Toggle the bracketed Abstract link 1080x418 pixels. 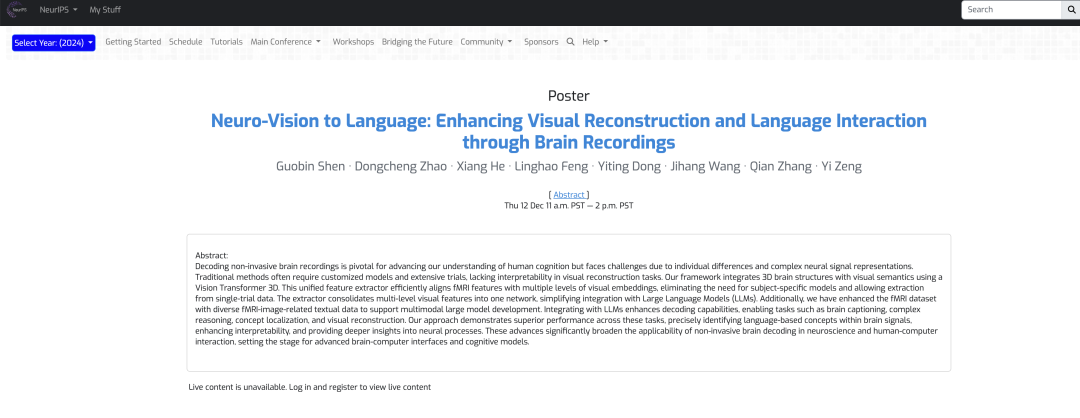click(x=569, y=194)
